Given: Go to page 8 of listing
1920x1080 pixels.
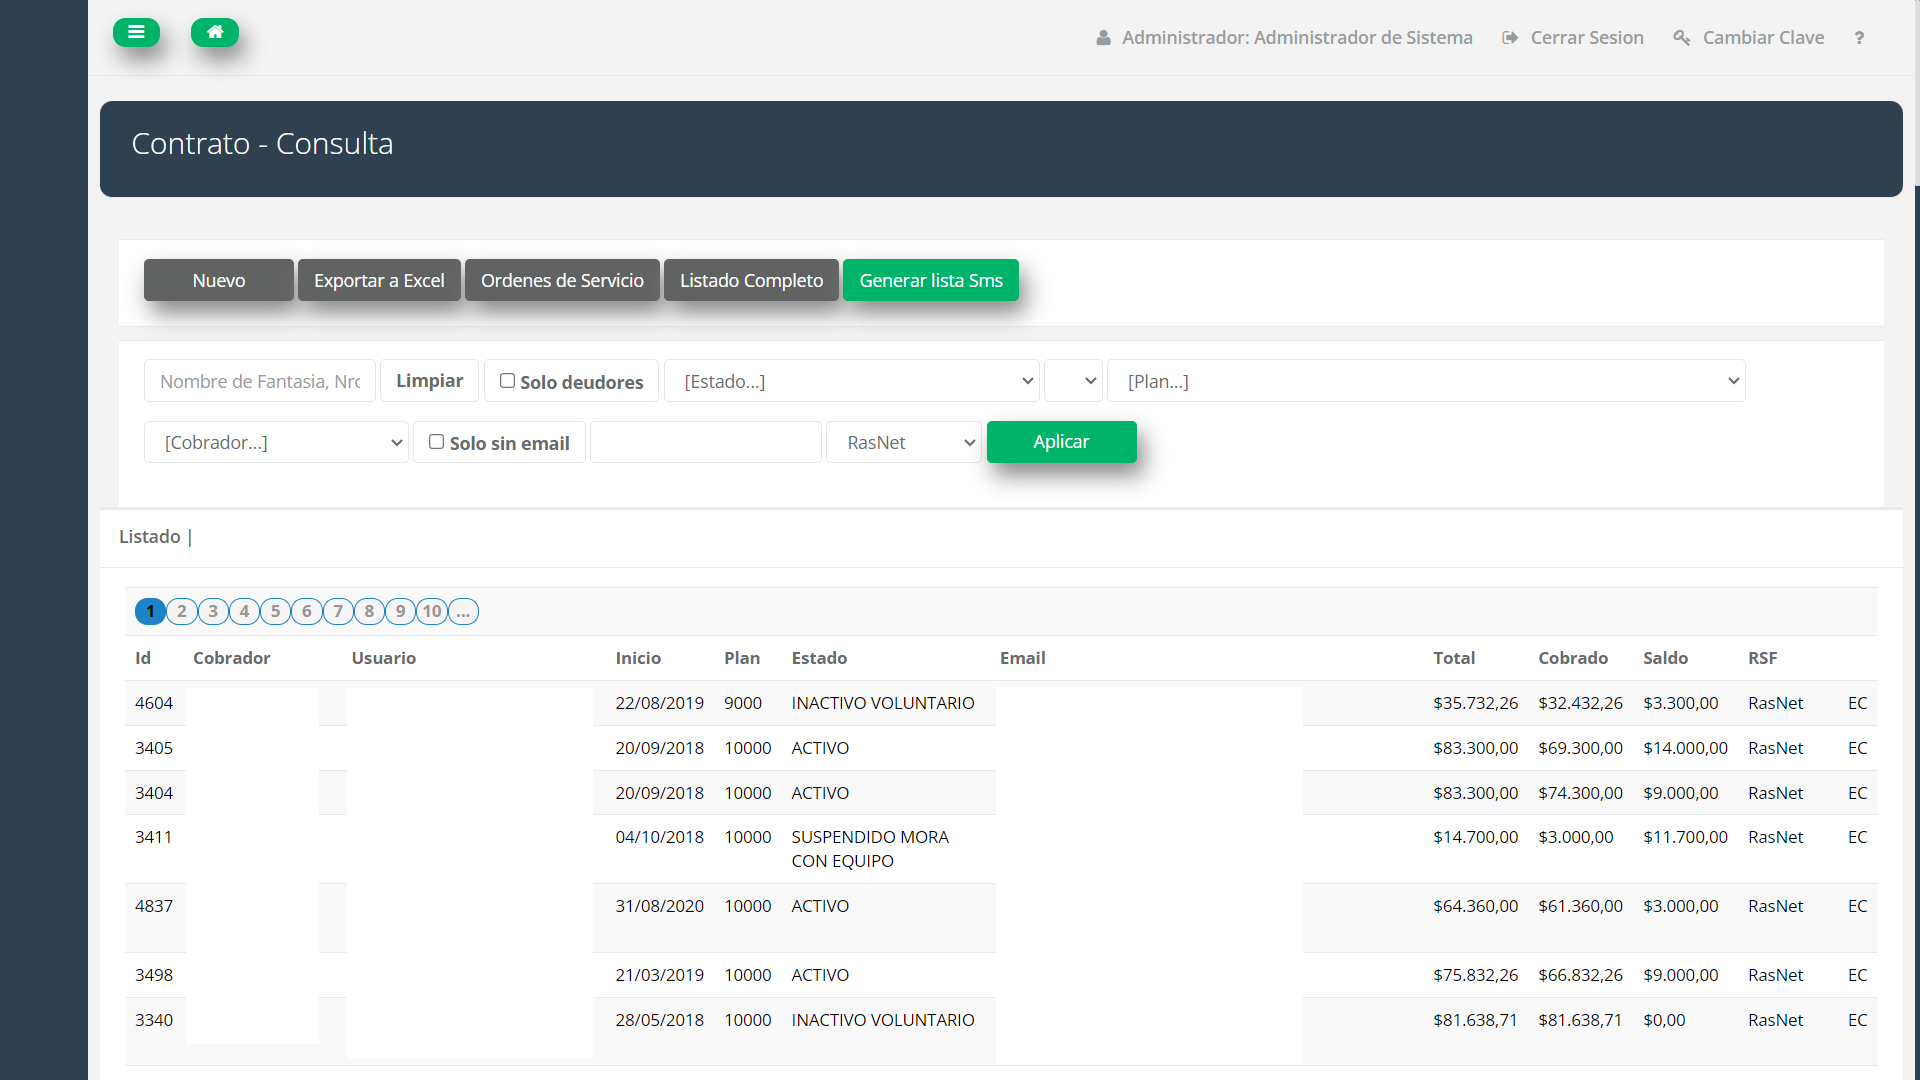Looking at the screenshot, I should (x=369, y=611).
